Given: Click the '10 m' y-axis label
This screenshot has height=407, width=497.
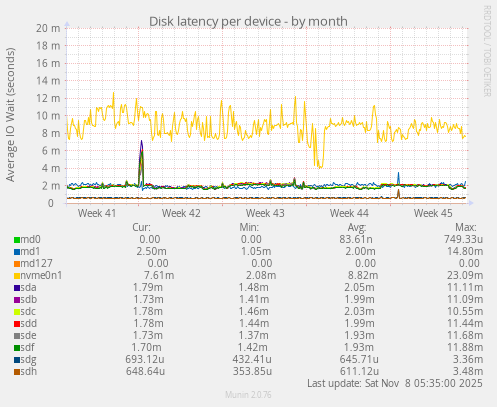Looking at the screenshot, I should coord(48,116).
